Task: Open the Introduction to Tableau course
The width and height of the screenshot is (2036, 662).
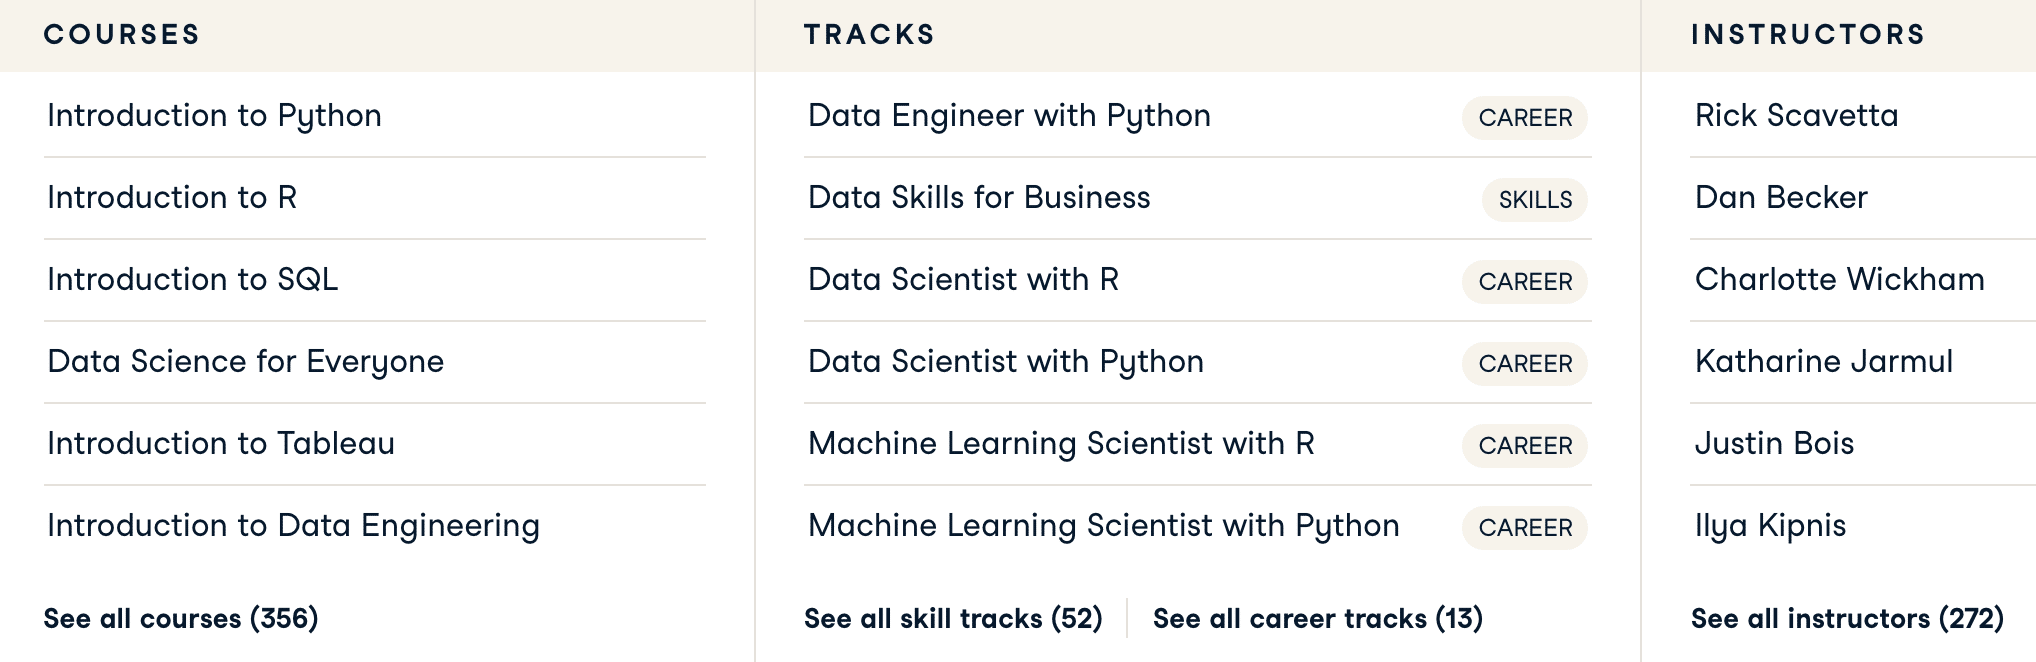Action: pyautogui.click(x=220, y=443)
